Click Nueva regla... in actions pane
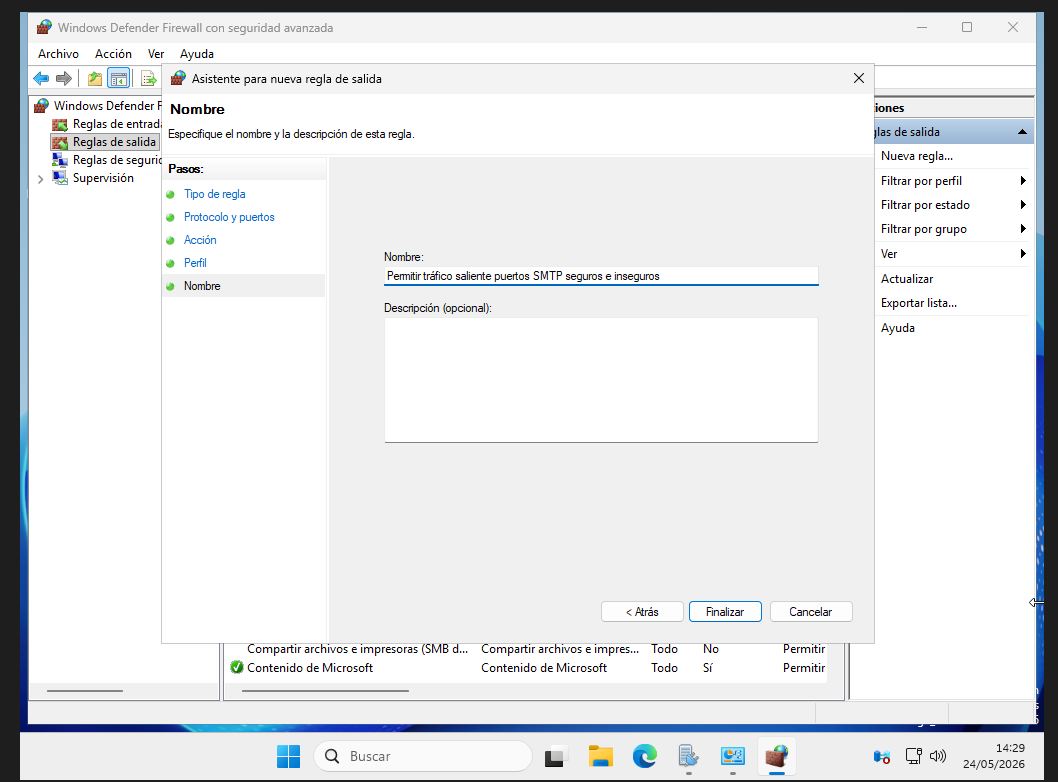Screen dimensions: 1058x782 916,156
